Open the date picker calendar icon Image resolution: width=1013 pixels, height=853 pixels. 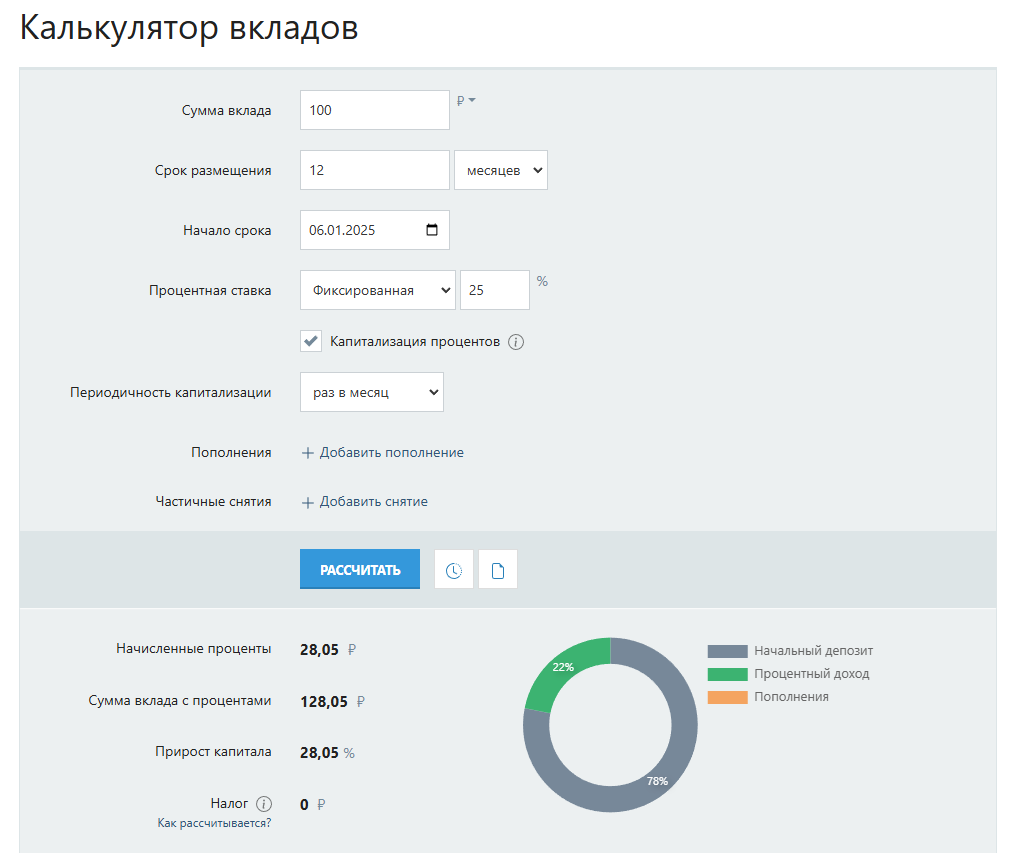pyautogui.click(x=432, y=229)
